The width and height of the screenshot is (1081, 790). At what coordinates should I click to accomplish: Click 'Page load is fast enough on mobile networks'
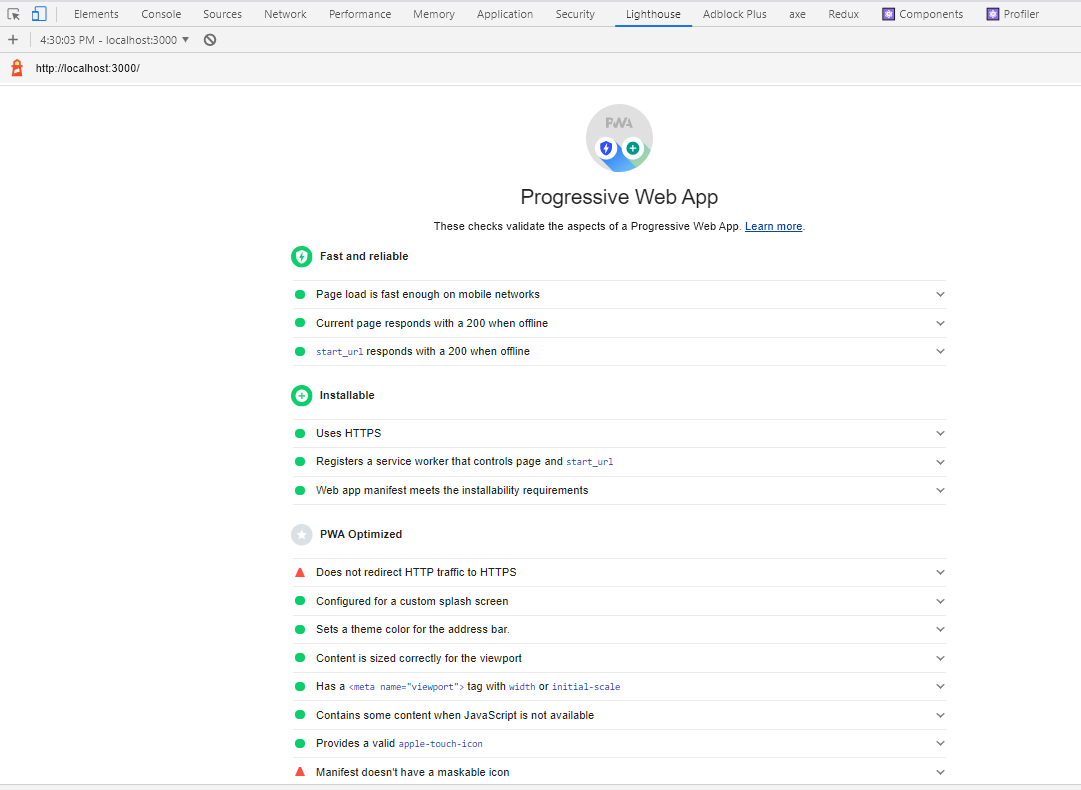click(427, 294)
